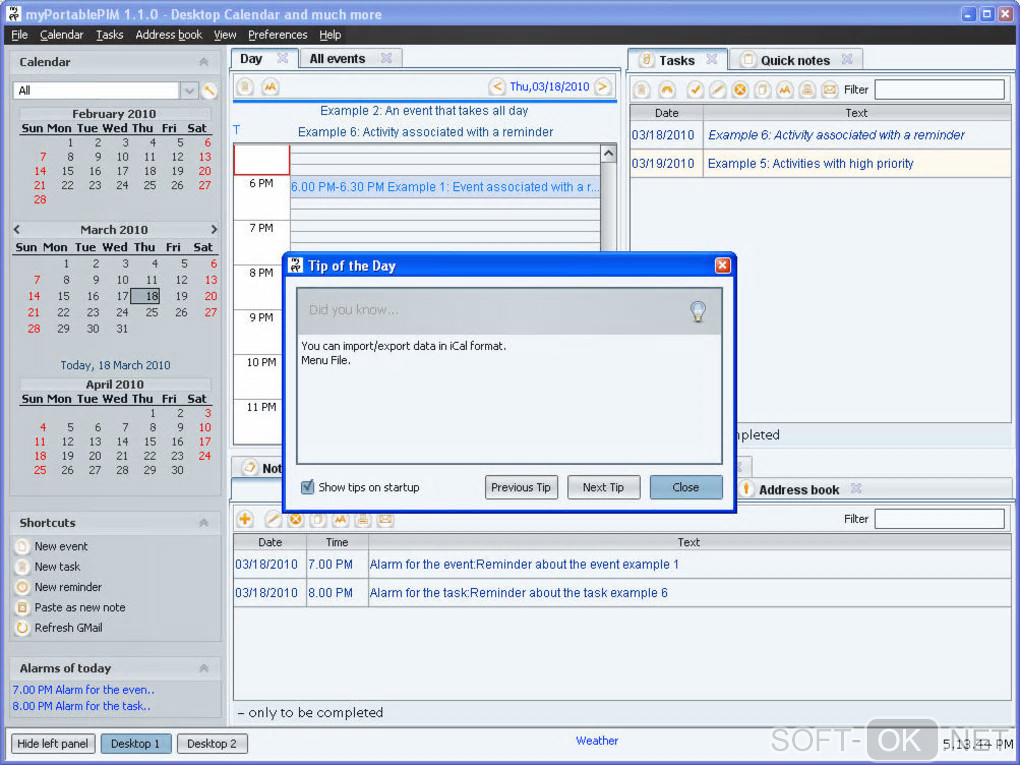Click the envelope icon in reminders toolbar

pos(386,519)
